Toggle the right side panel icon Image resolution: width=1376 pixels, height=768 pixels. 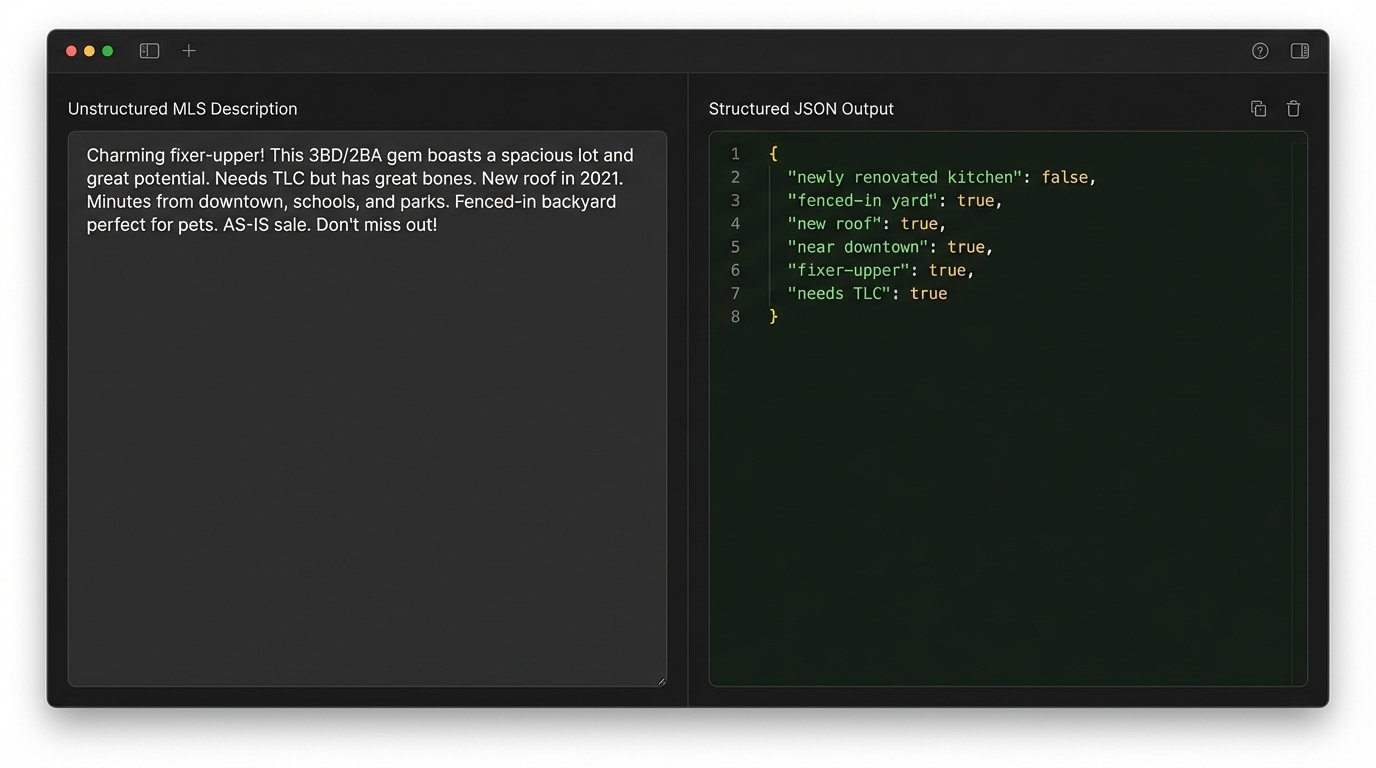(x=1300, y=51)
